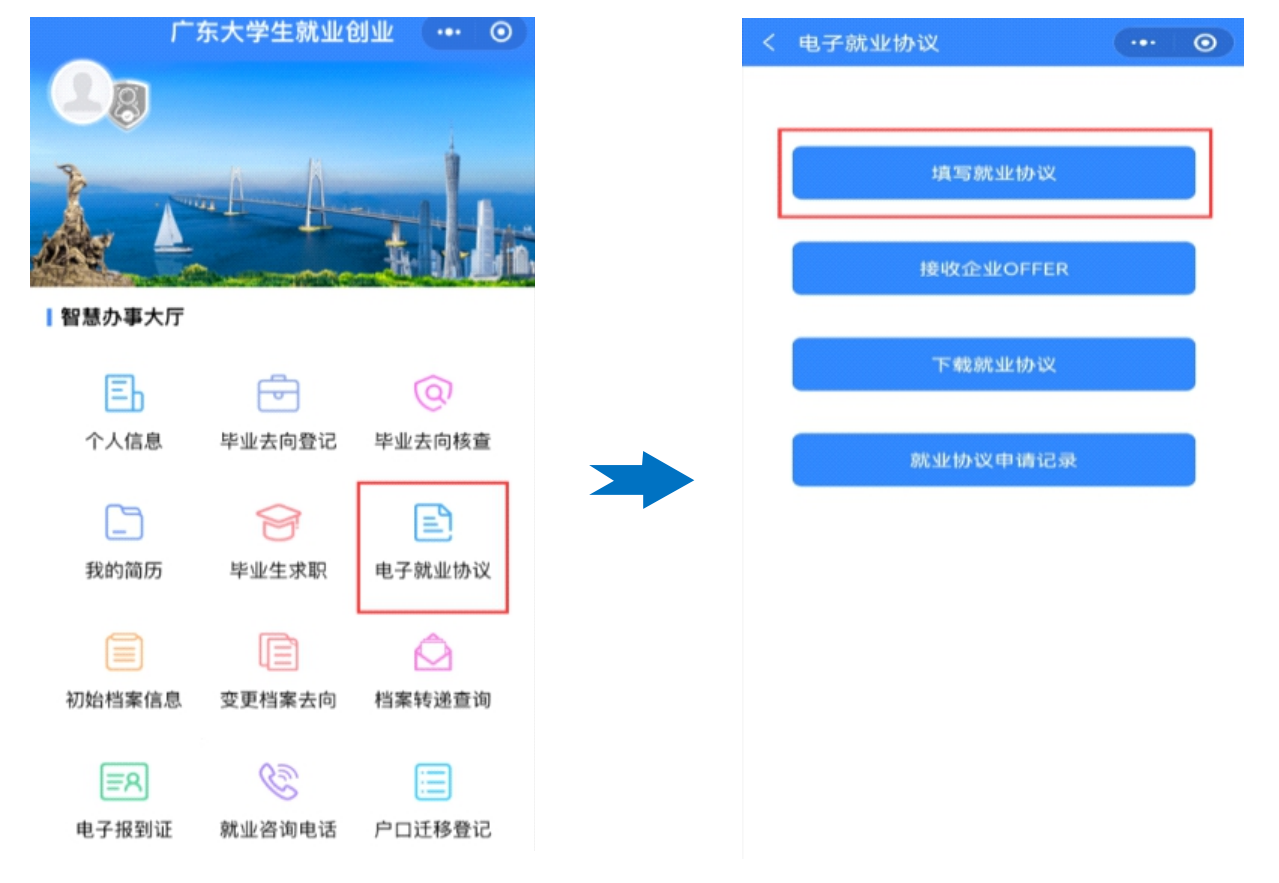
Task: Open the 个人信息 icon
Action: 124,394
